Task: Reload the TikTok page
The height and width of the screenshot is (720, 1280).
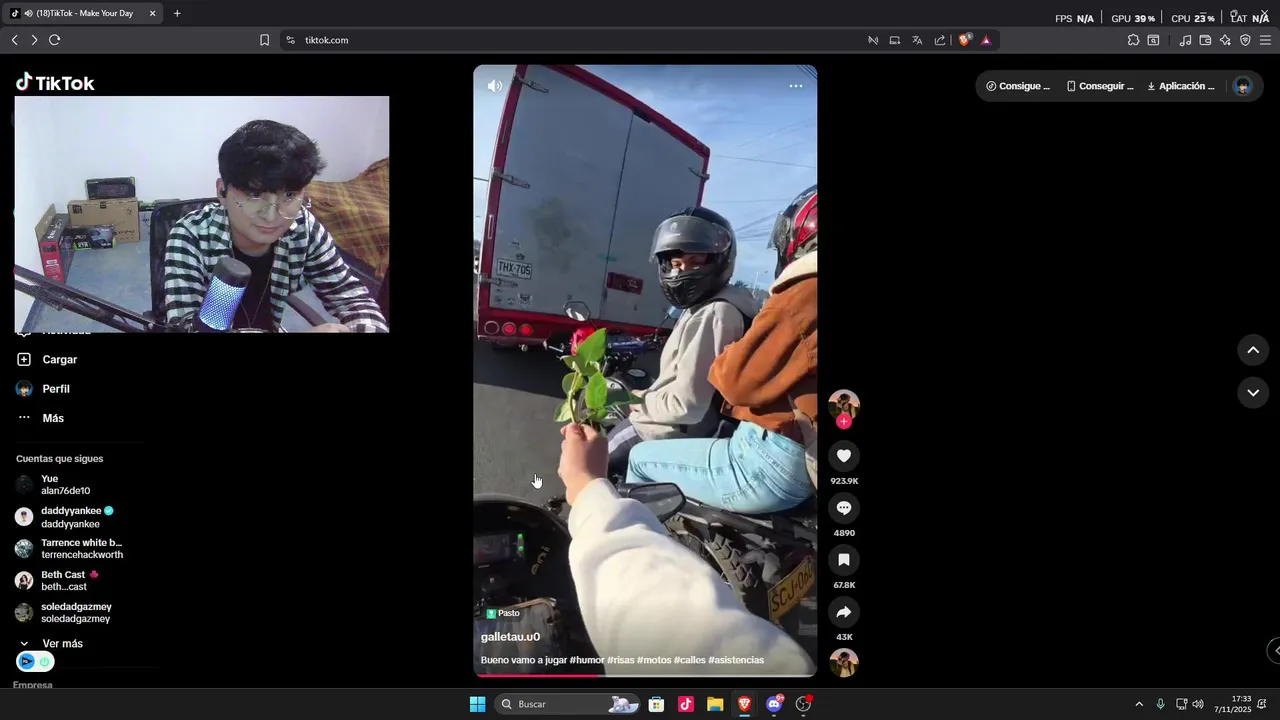Action: click(55, 40)
